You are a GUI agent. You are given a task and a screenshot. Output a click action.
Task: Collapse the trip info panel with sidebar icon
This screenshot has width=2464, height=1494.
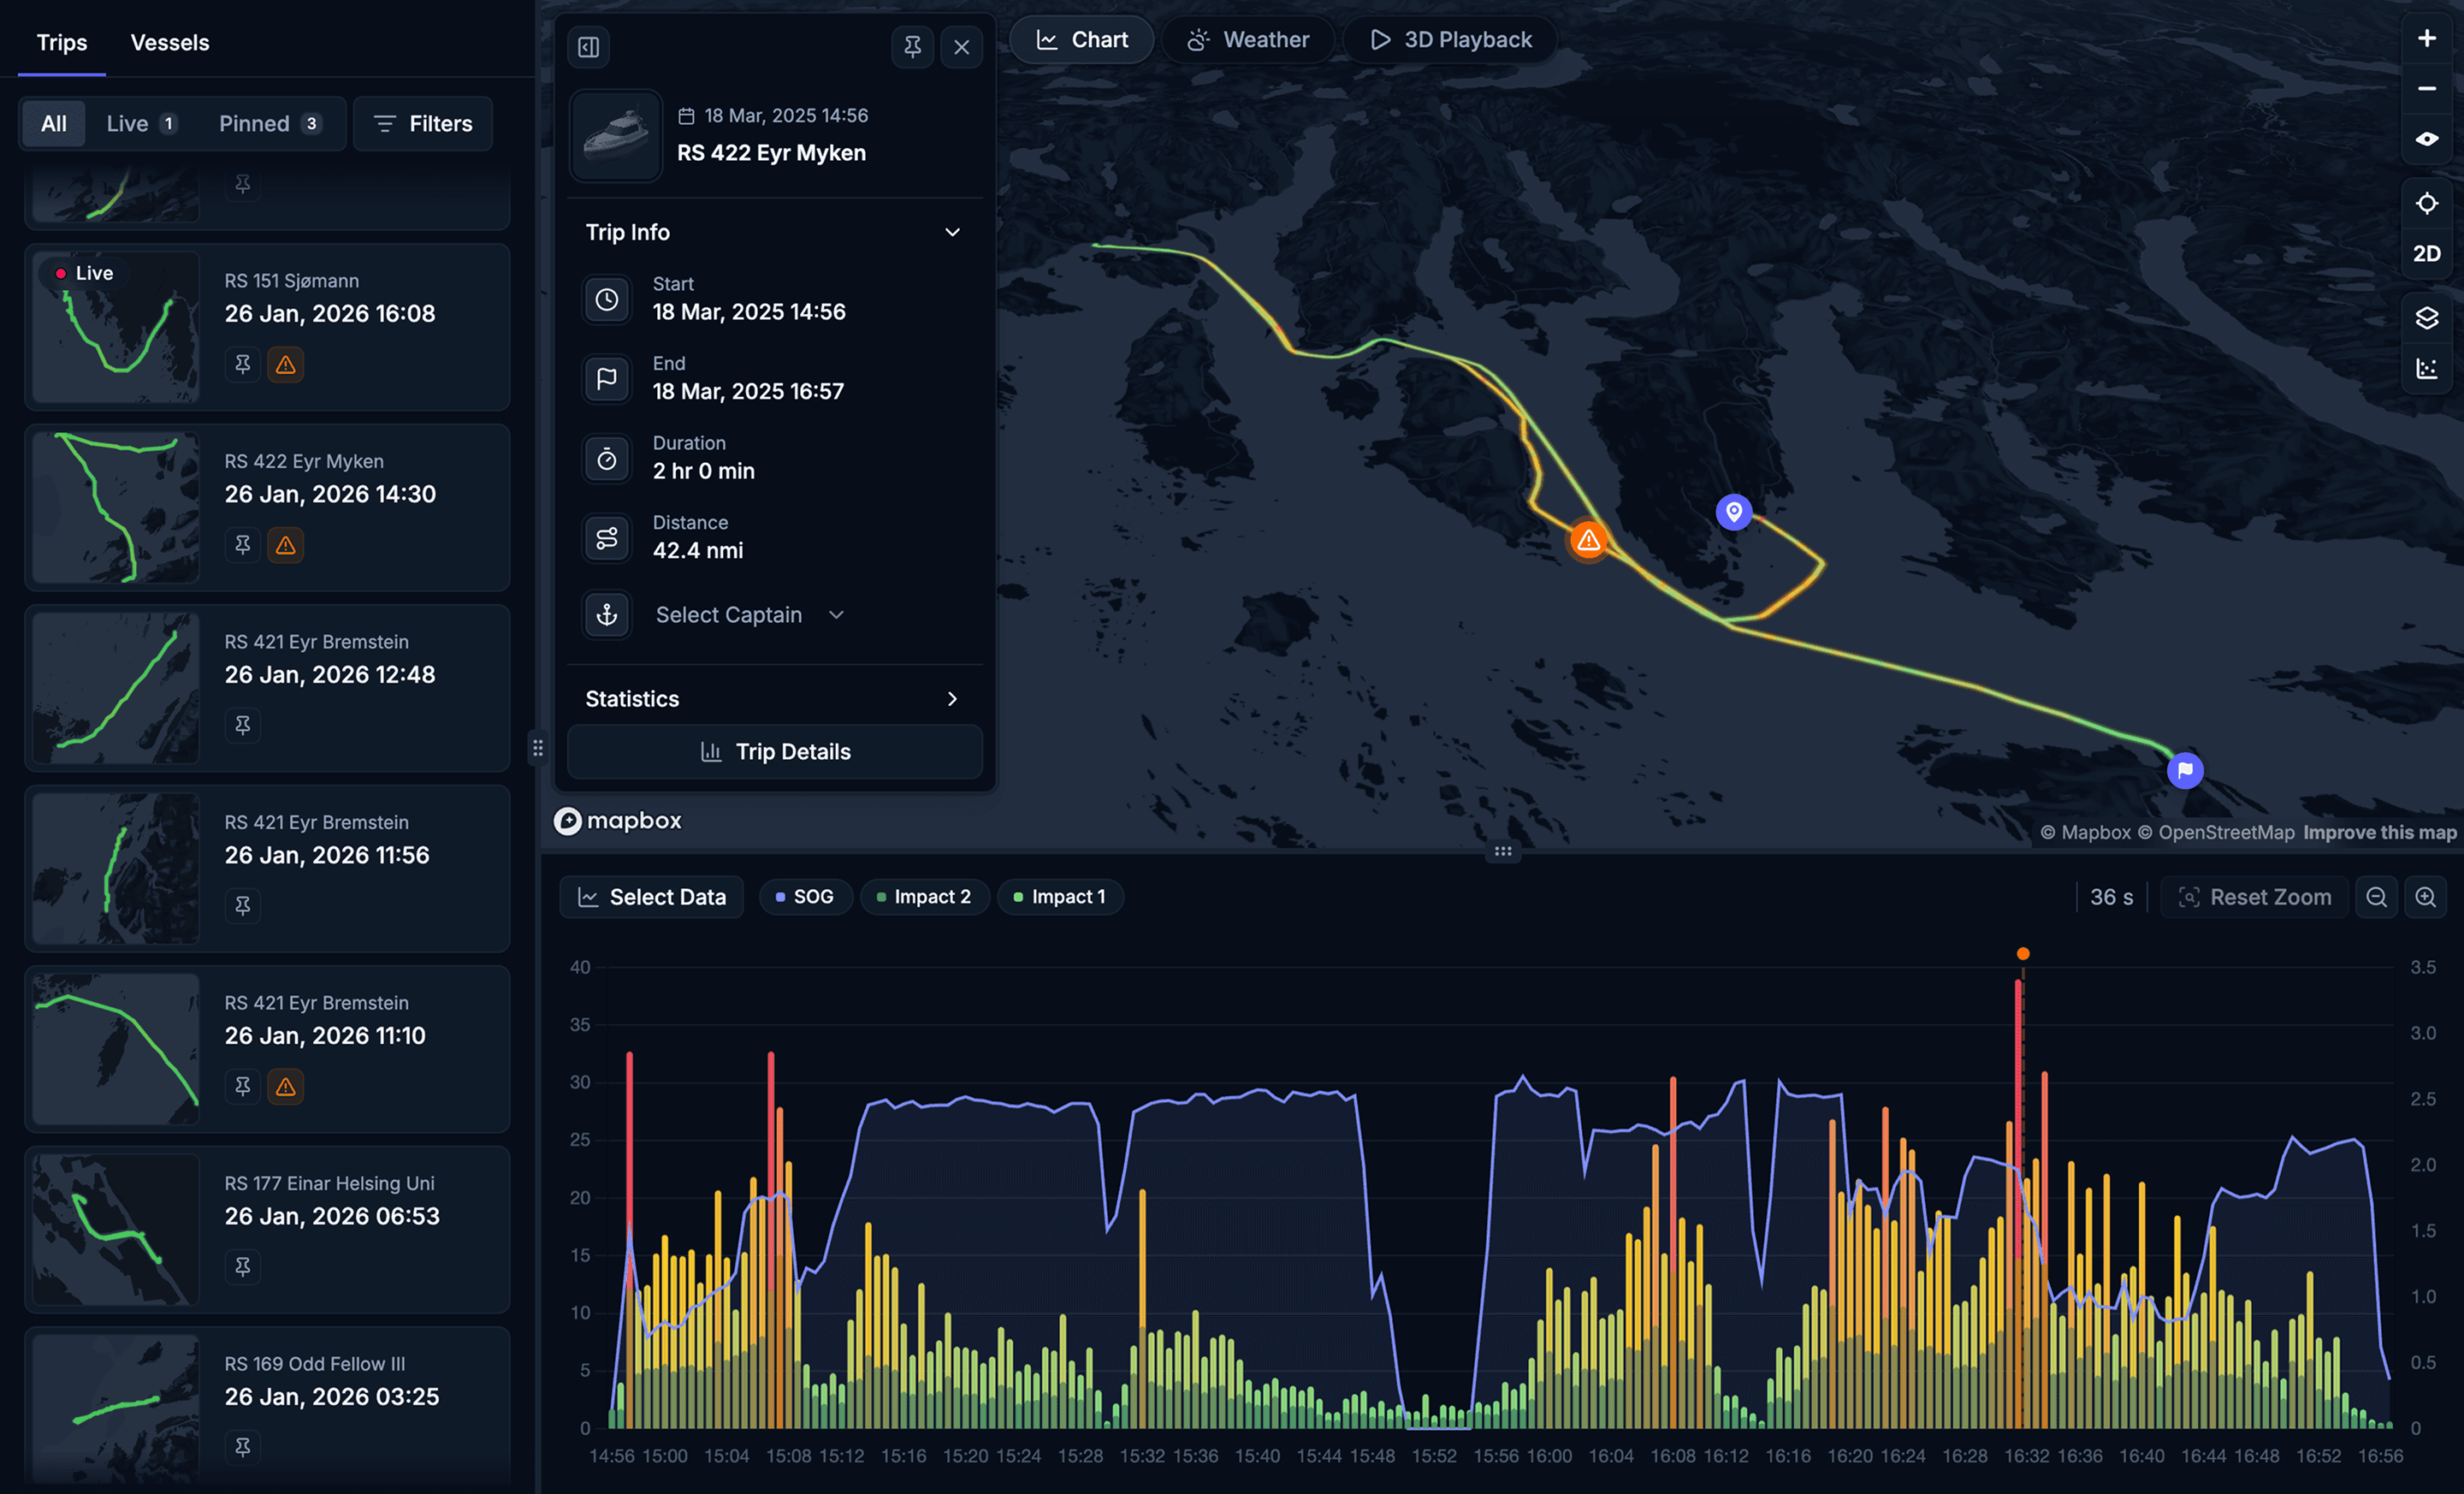588,47
